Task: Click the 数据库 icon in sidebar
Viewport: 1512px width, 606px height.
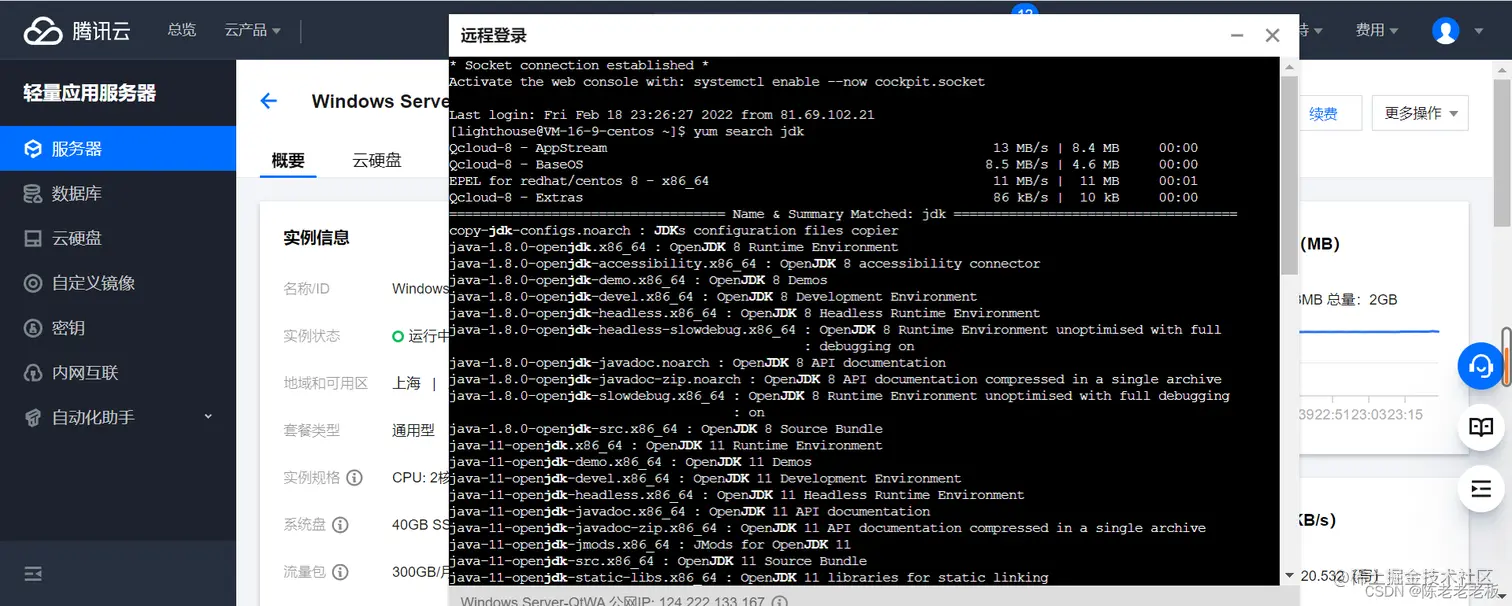Action: (33, 194)
